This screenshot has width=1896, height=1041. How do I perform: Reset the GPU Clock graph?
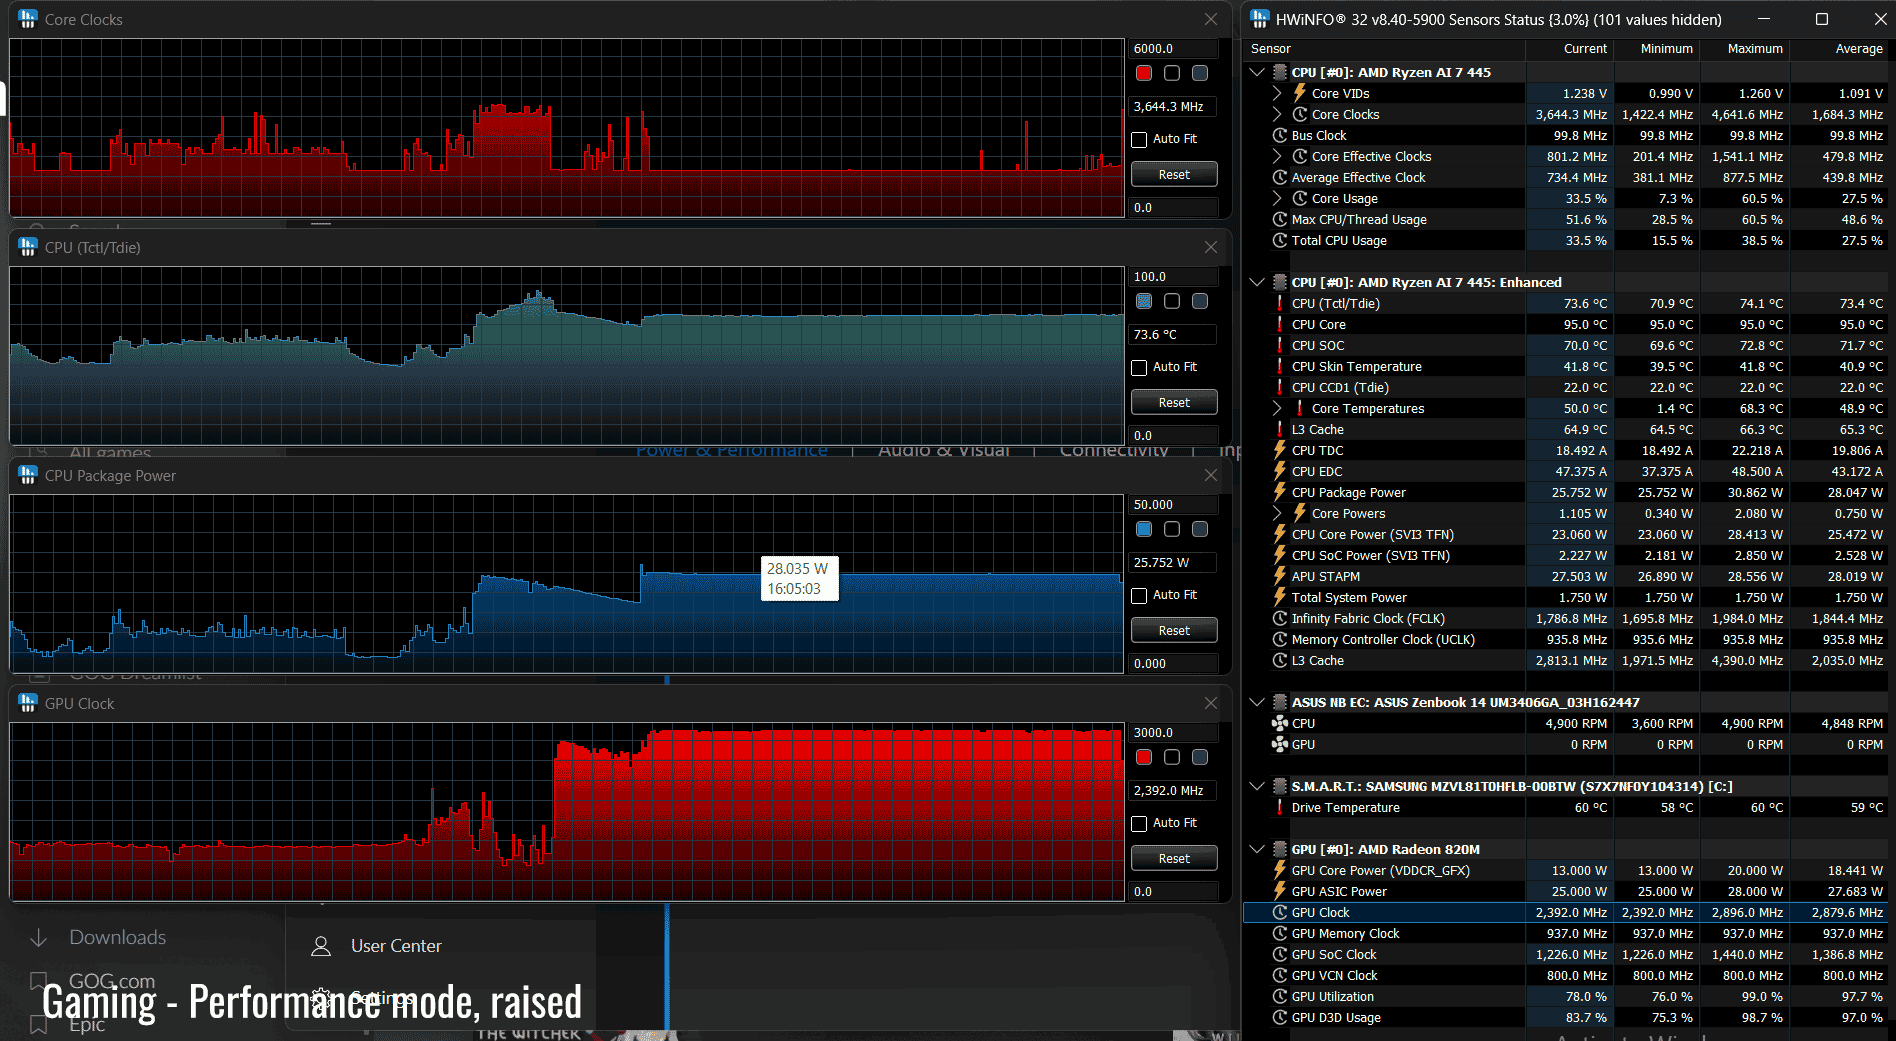(x=1174, y=858)
